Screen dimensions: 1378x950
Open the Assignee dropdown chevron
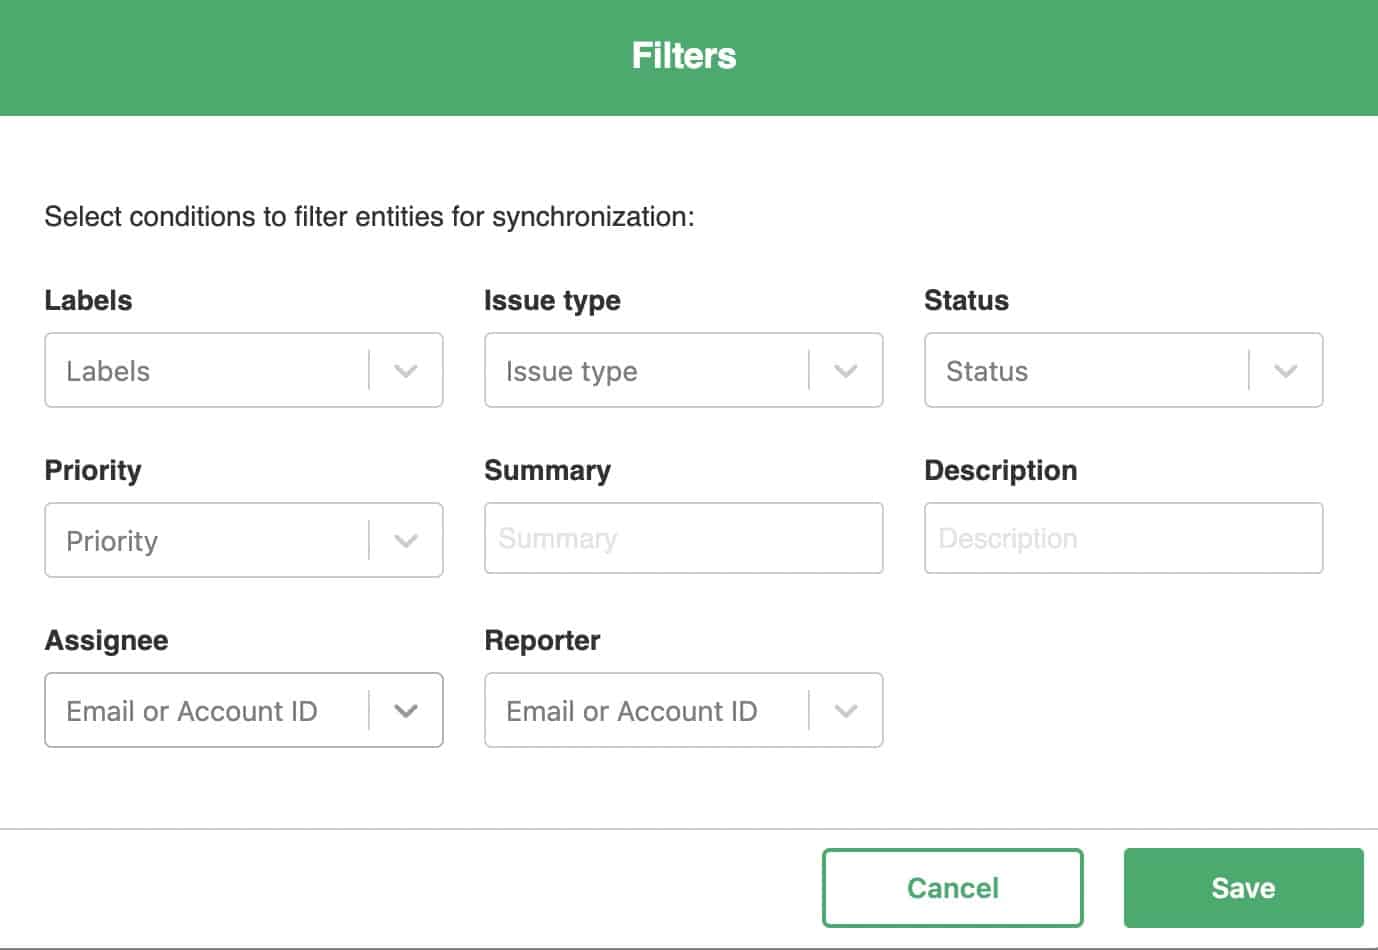point(405,711)
